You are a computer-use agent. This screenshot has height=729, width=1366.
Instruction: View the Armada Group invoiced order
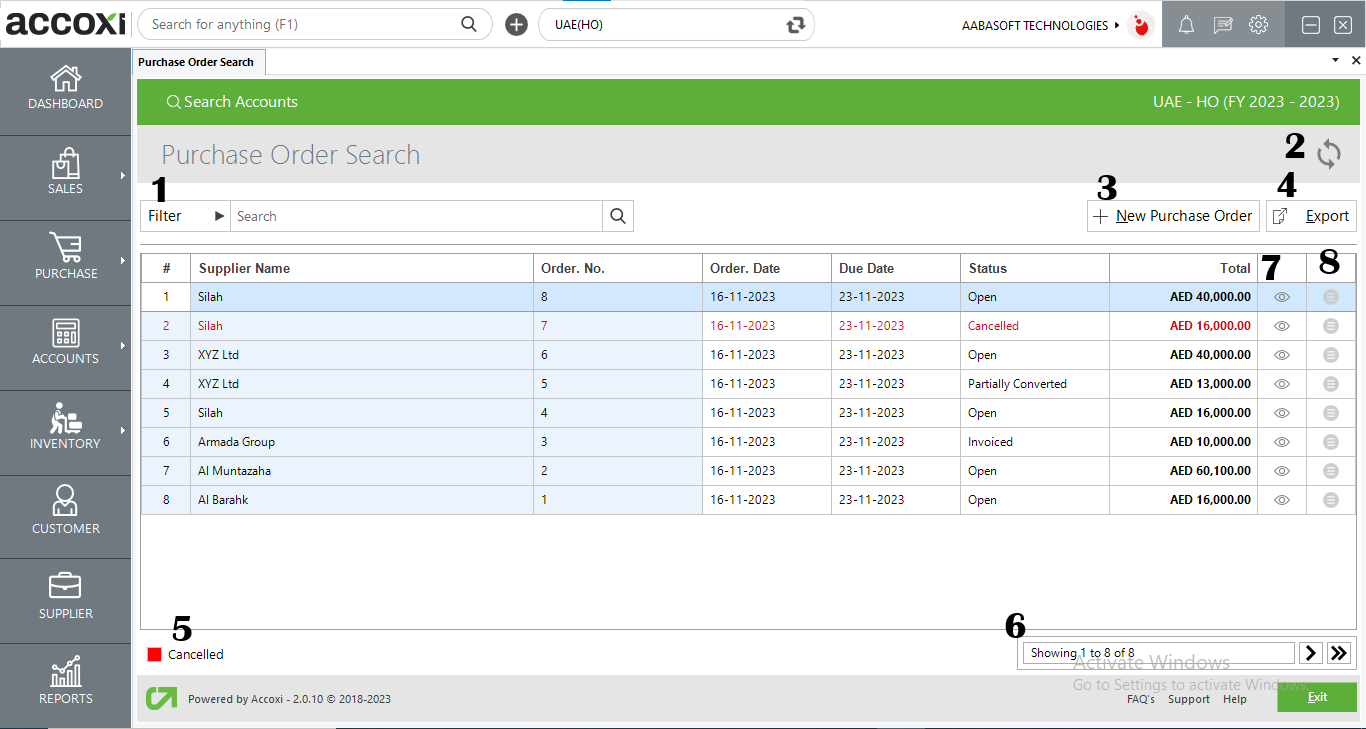click(x=1281, y=441)
